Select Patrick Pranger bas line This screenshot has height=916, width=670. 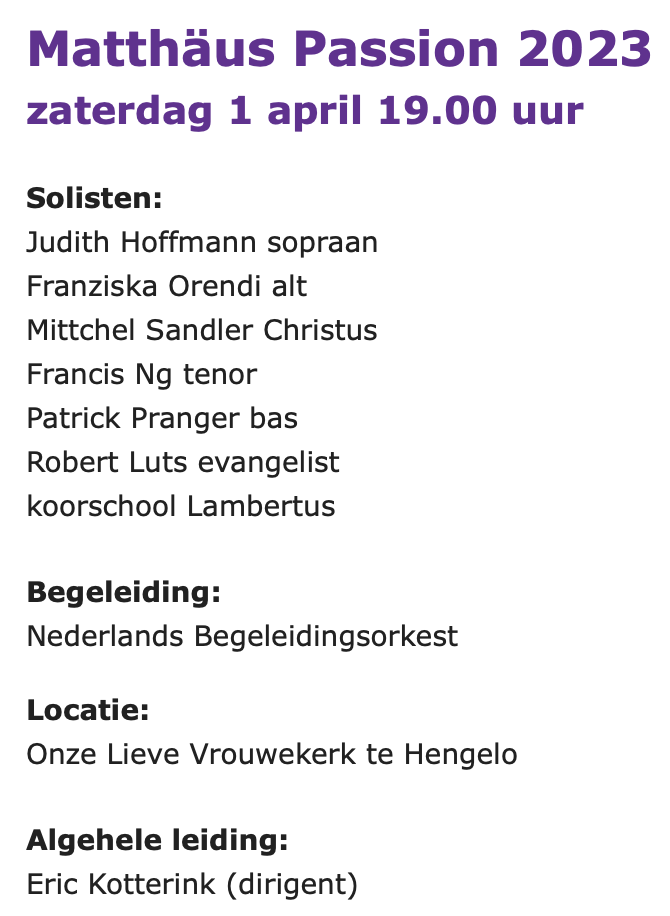coord(162,418)
